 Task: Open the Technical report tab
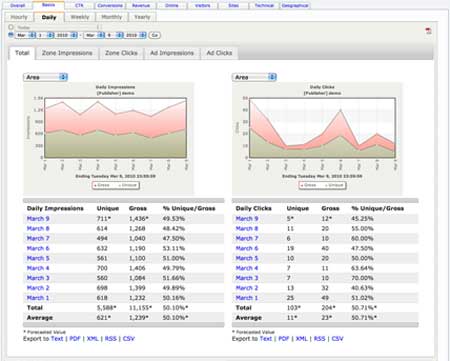pos(264,6)
